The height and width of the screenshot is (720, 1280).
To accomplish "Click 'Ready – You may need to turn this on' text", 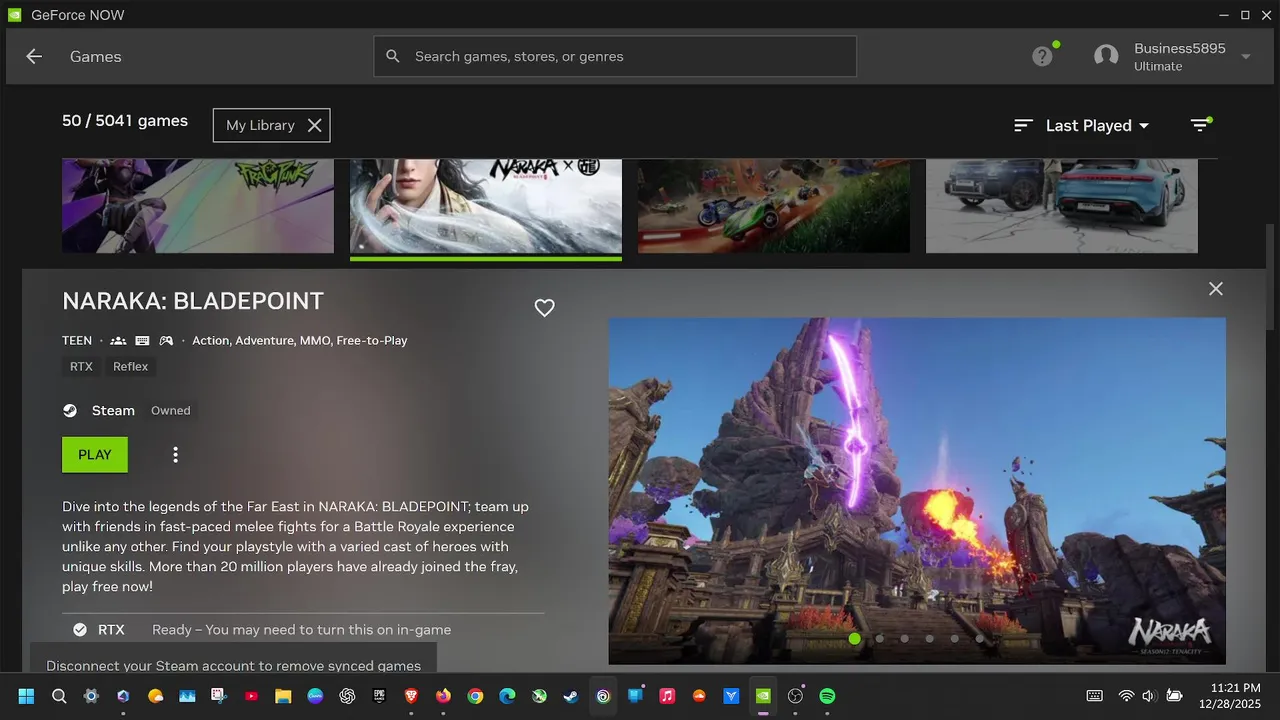I will [301, 629].
